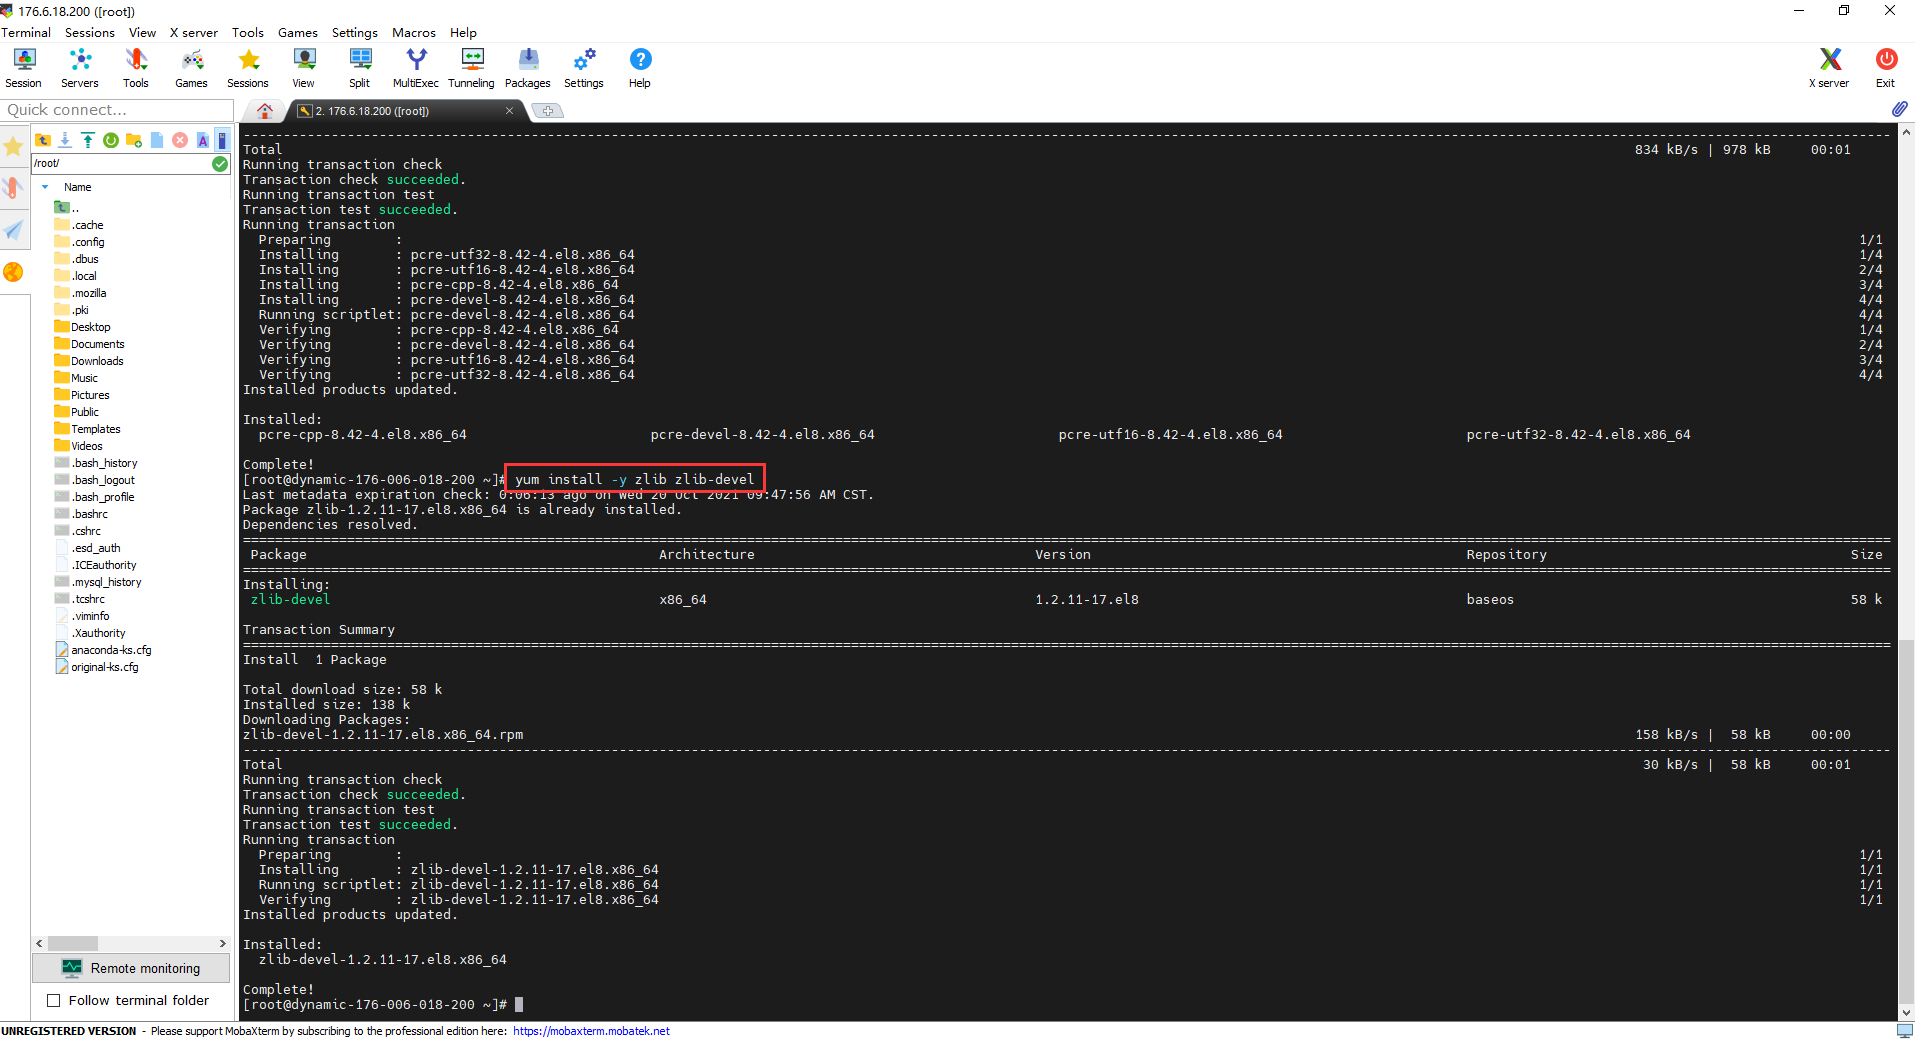
Task: Open the Games toolbar icon
Action: 192,68
